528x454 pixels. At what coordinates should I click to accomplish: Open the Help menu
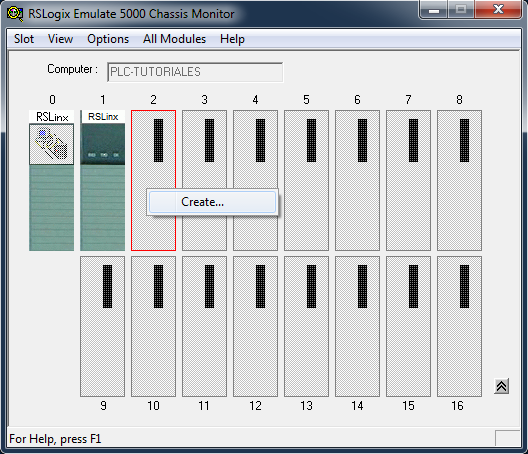tap(232, 39)
